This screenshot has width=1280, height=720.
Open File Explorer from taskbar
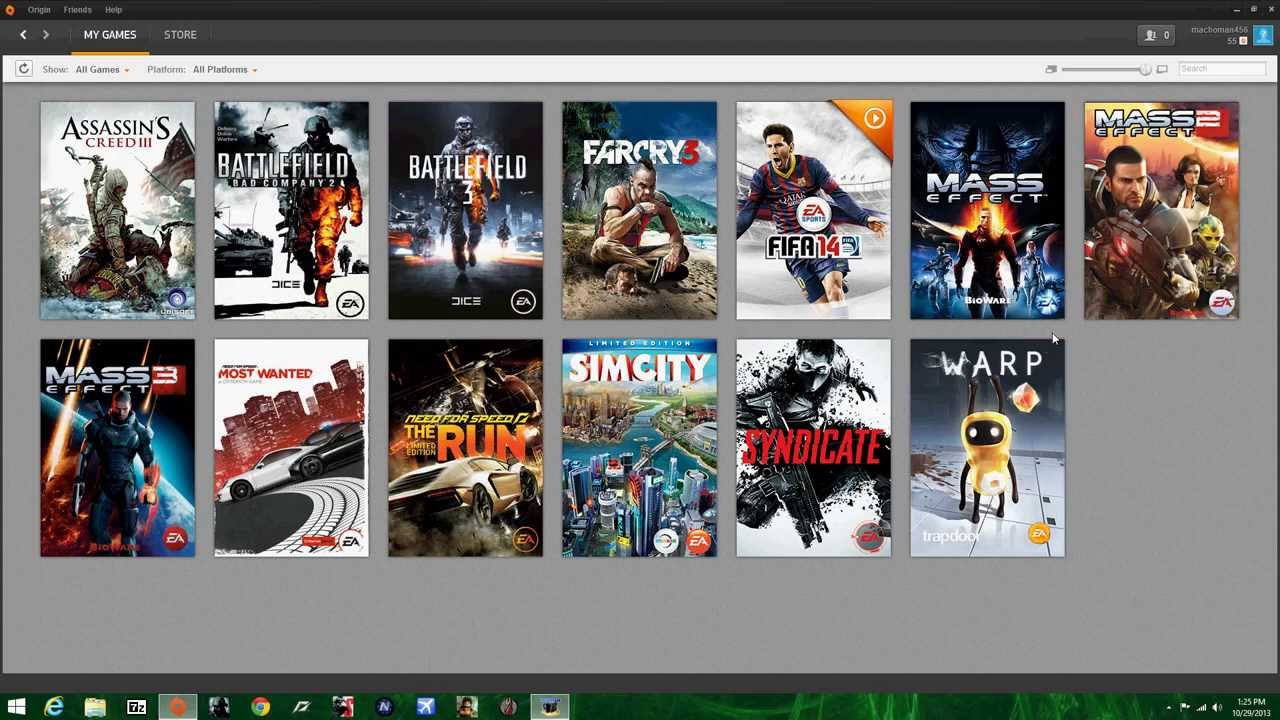[x=95, y=708]
